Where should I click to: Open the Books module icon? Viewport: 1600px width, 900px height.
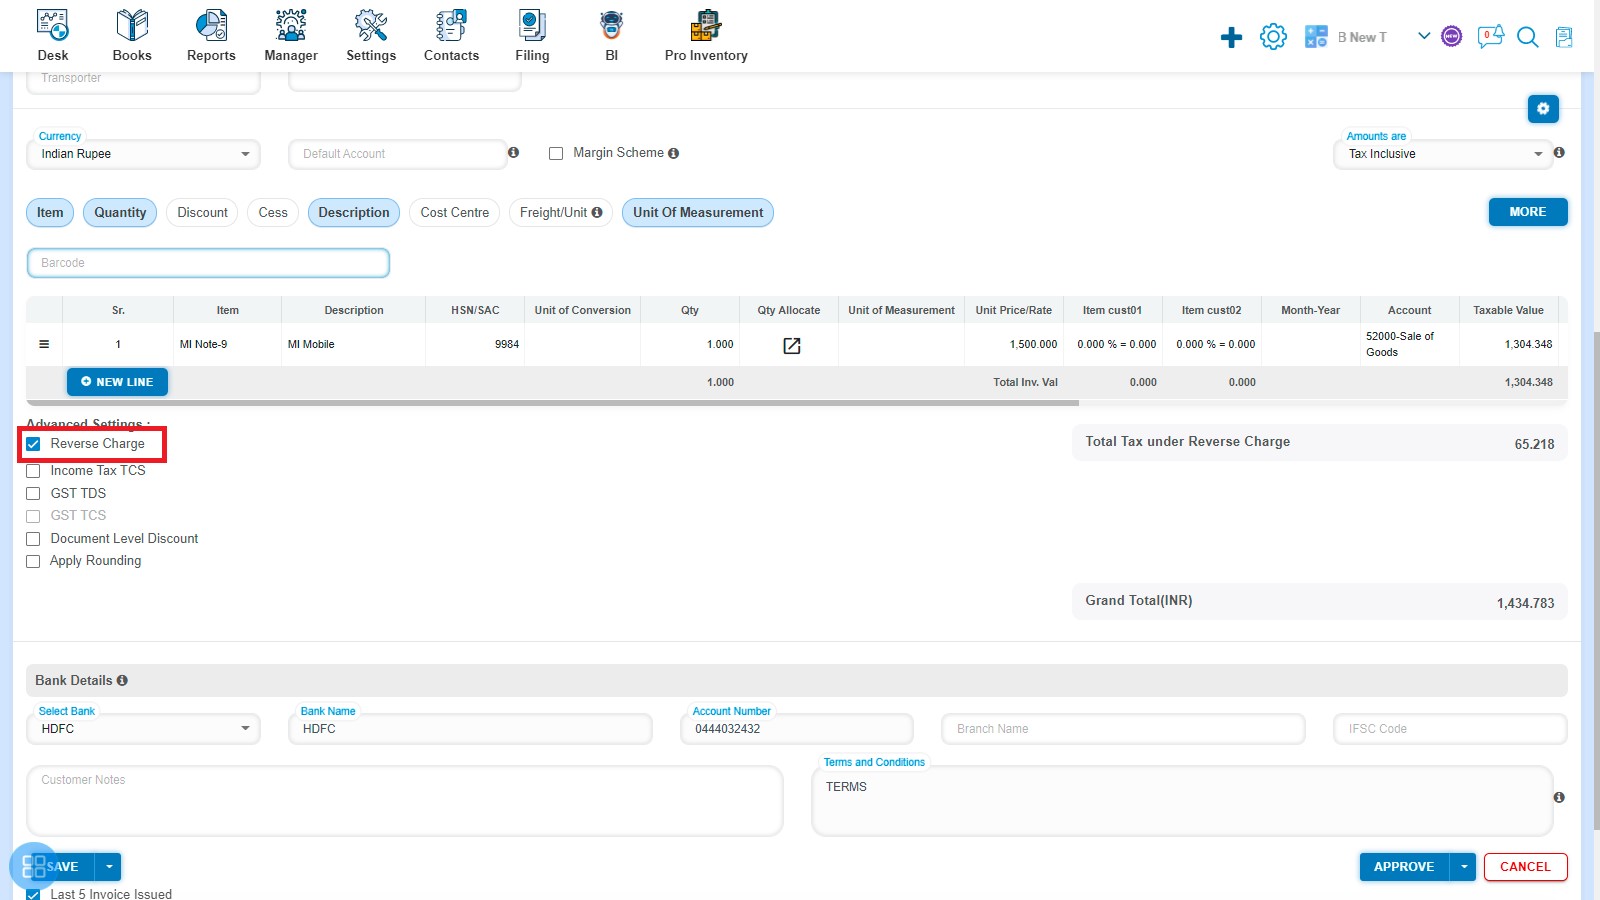click(132, 25)
